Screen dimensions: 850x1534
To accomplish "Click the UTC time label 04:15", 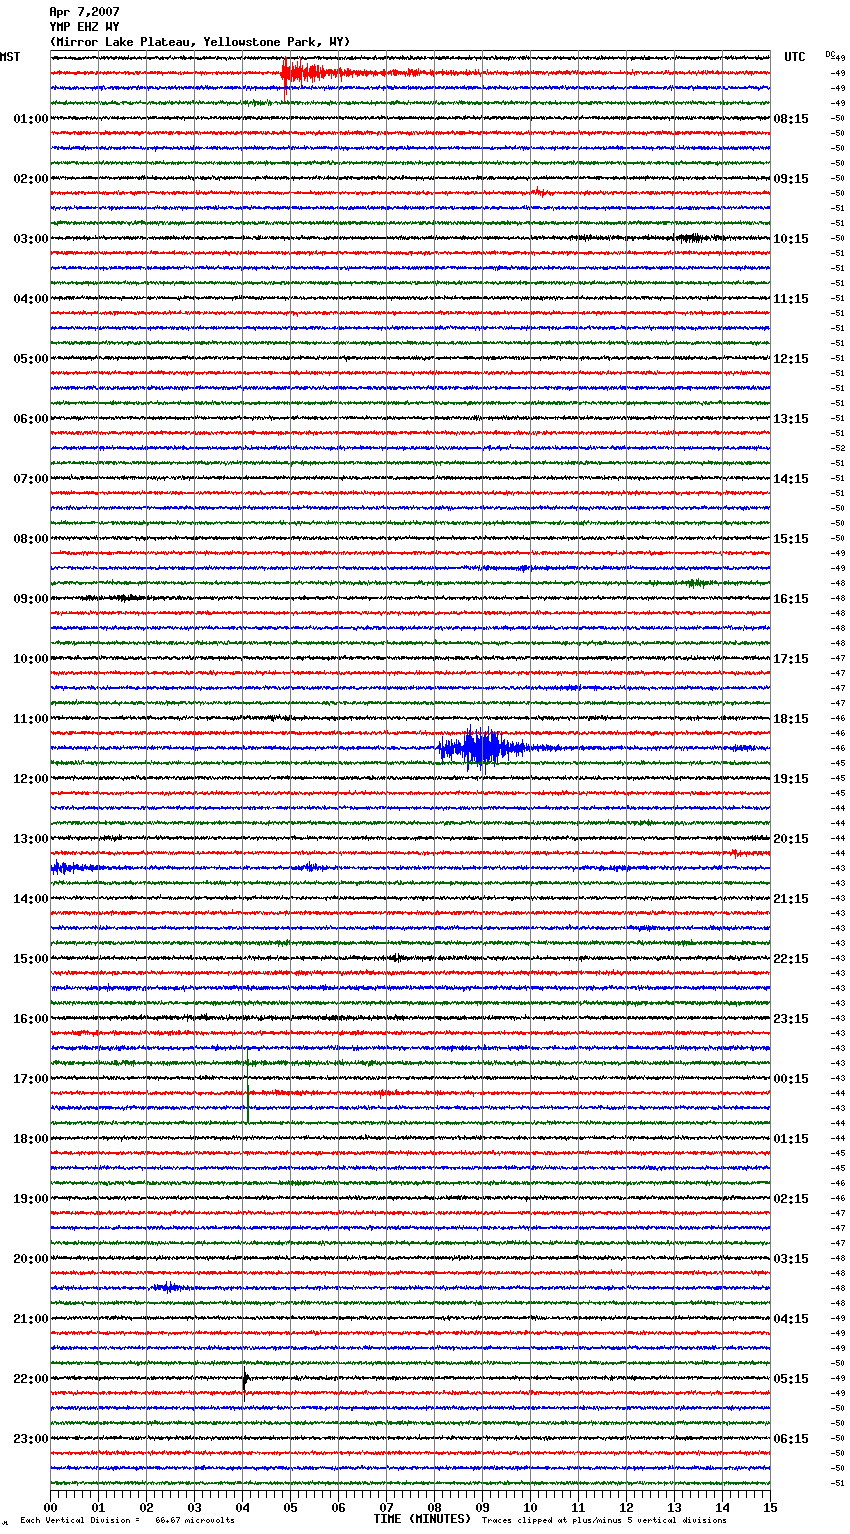I will pyautogui.click(x=791, y=1319).
